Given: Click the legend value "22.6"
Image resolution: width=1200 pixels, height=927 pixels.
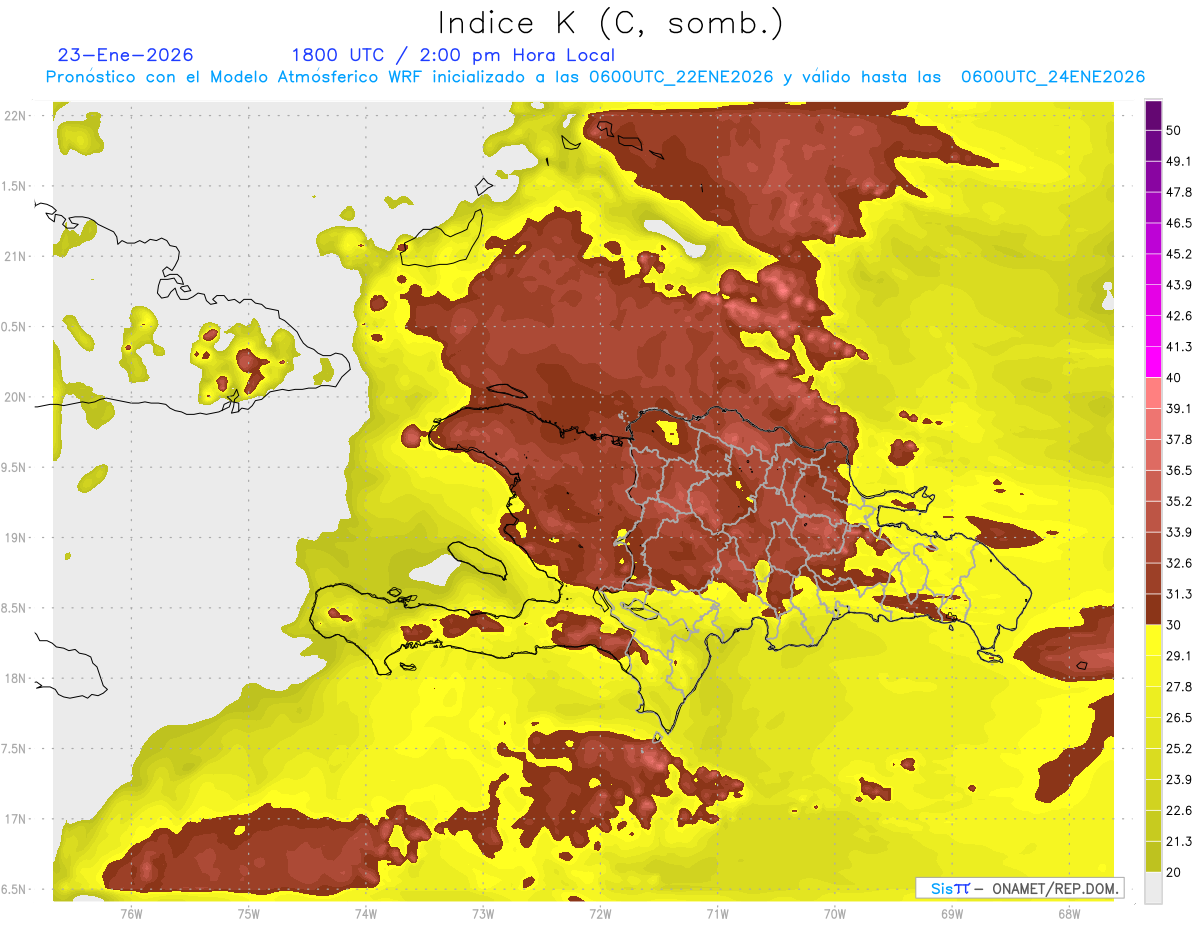Looking at the screenshot, I should [1179, 811].
